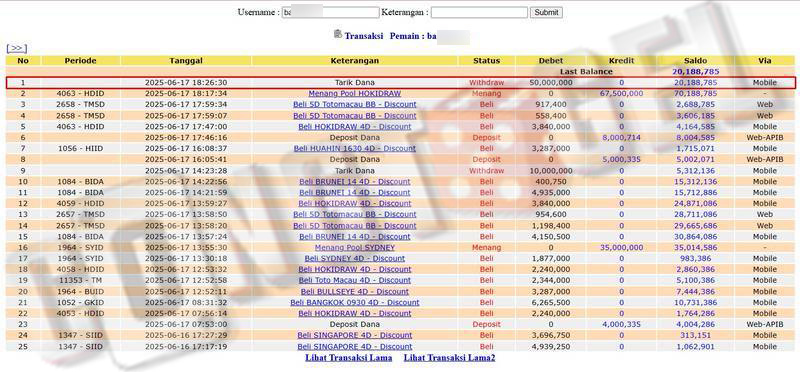Viewport: 800px width, 372px height.
Task: Open Beli BULLSEYE 4D - Discount link
Action: pos(355,291)
